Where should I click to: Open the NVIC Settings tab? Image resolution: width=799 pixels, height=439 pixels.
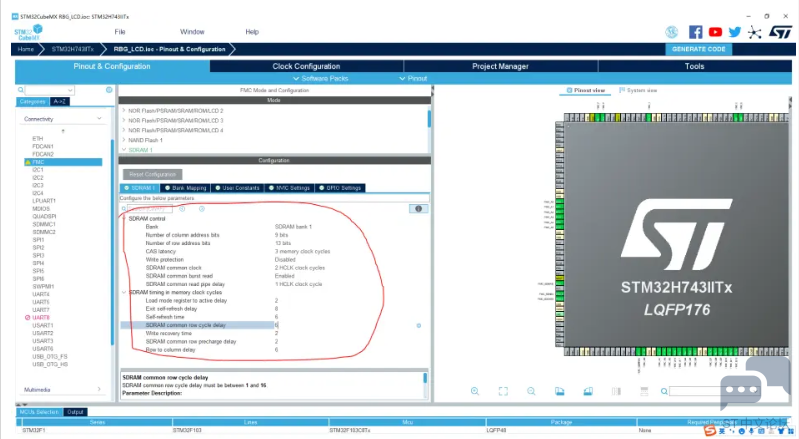(289, 188)
